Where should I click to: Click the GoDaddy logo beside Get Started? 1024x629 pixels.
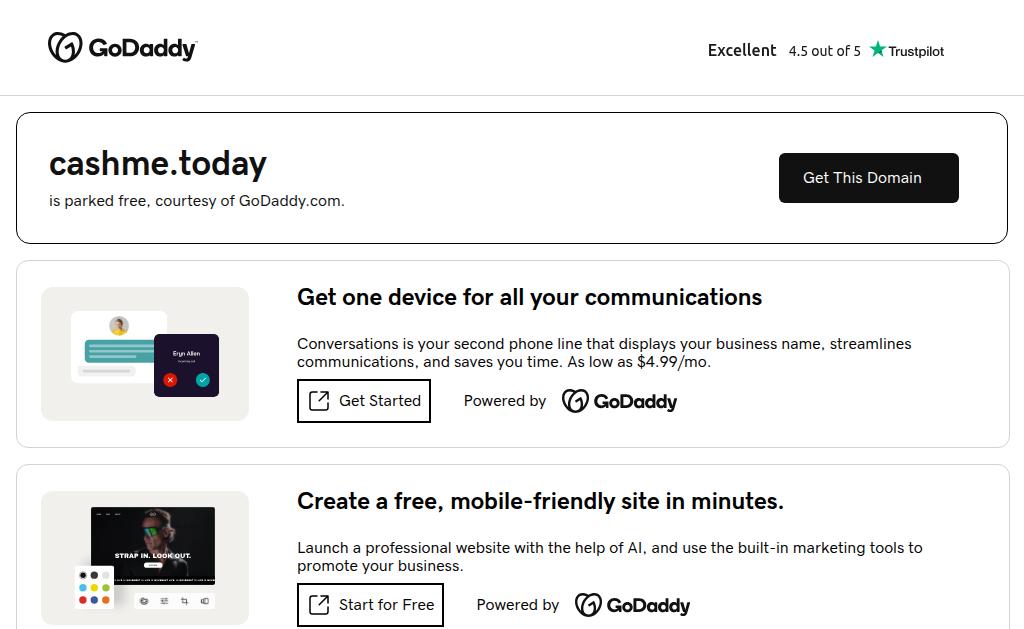[x=619, y=401]
